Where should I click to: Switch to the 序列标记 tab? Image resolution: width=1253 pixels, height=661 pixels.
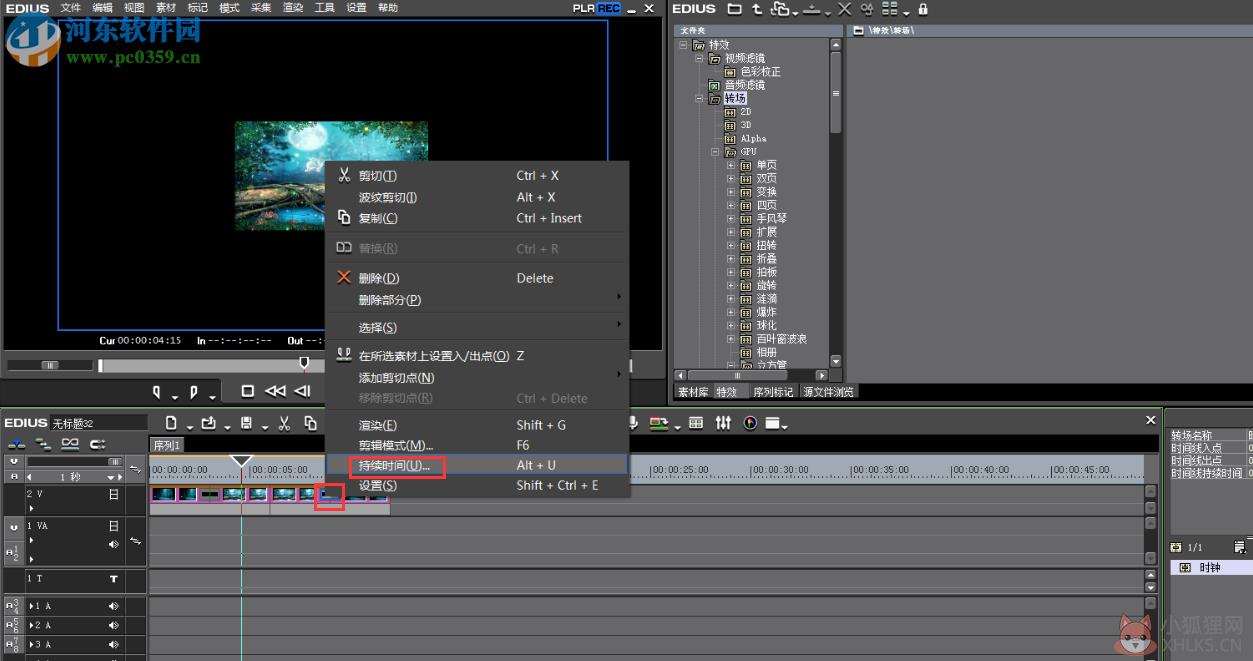point(773,392)
